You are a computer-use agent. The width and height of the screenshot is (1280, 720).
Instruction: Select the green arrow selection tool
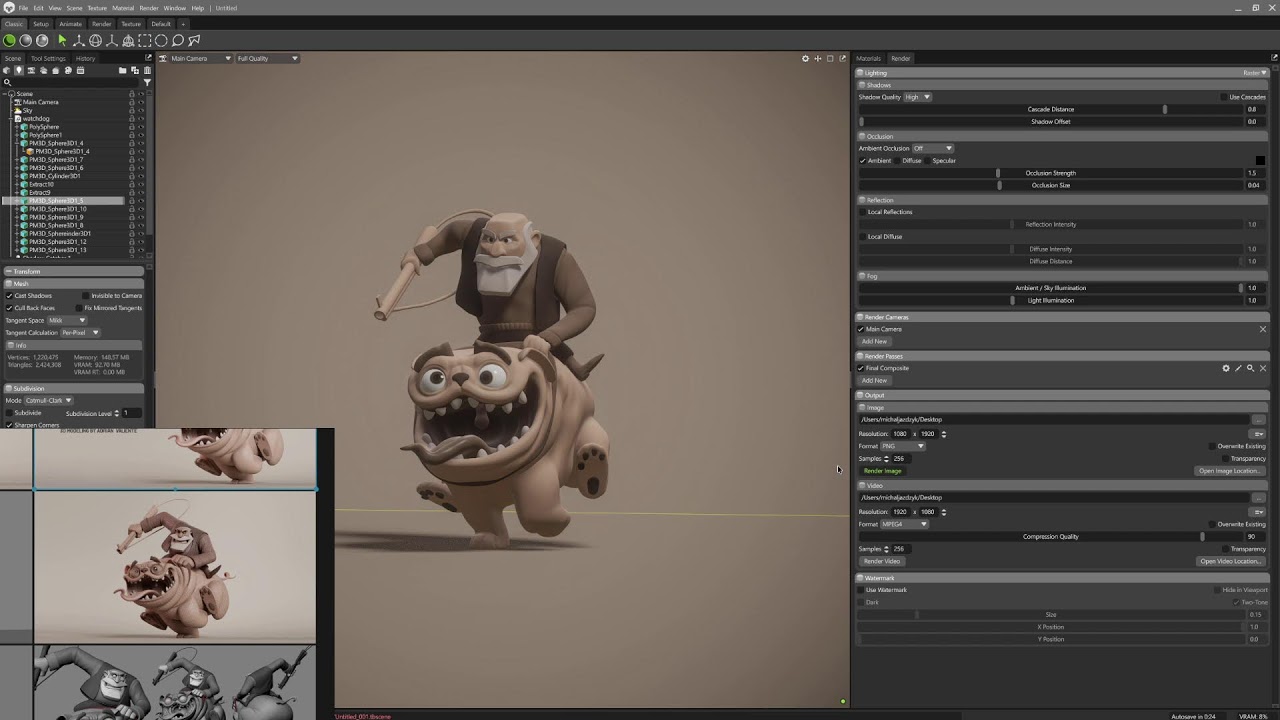click(x=62, y=40)
